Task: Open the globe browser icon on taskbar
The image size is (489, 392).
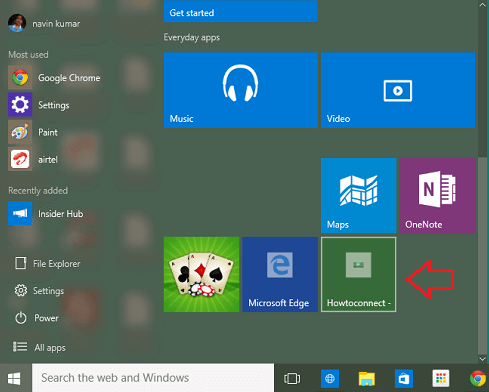Action: coord(330,378)
